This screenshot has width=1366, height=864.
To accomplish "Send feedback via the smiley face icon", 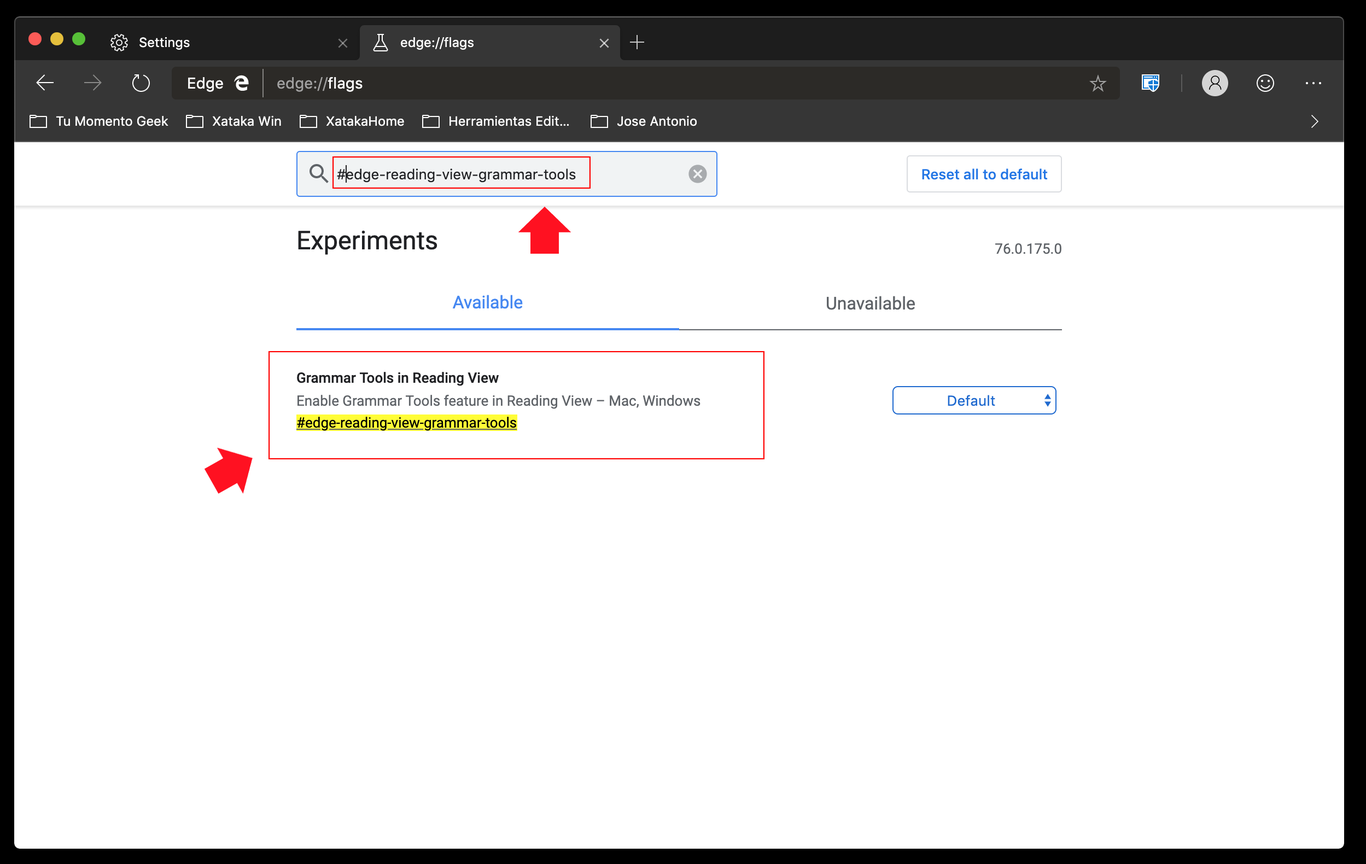I will tap(1265, 83).
